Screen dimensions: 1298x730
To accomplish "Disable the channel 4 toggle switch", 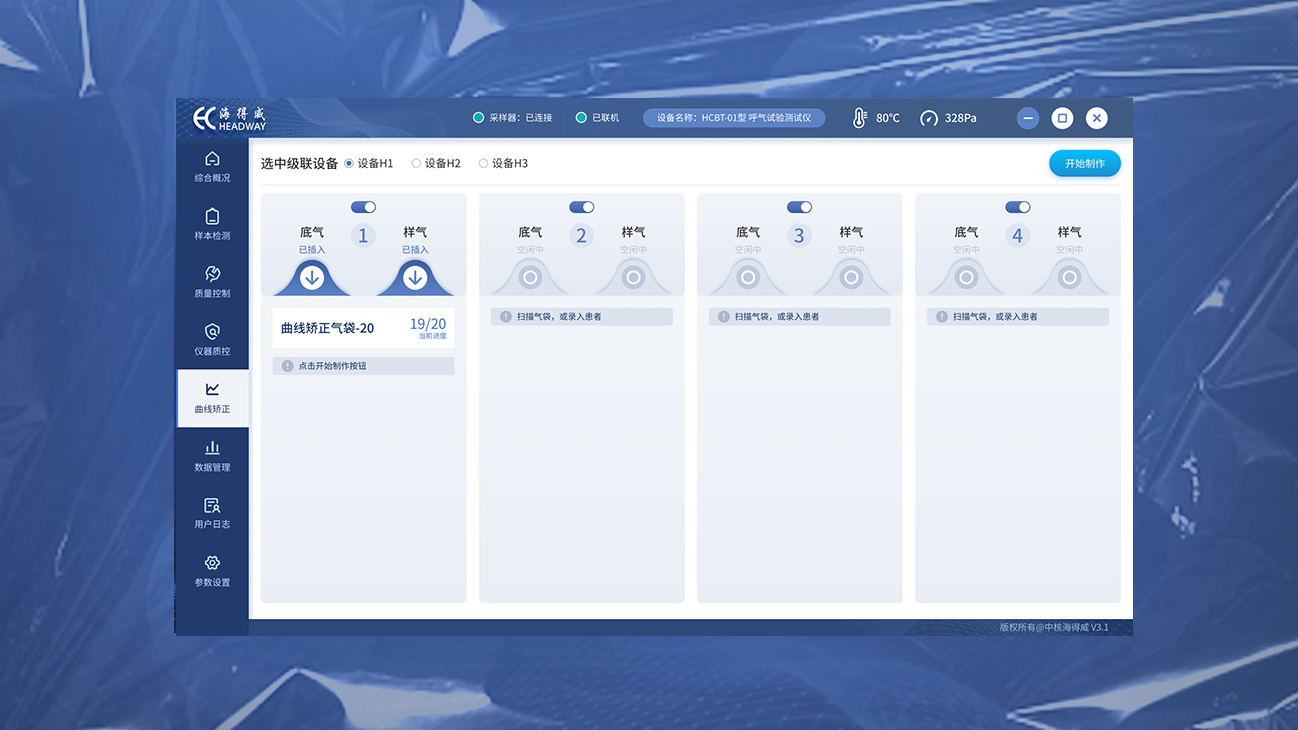I will tap(1017, 207).
